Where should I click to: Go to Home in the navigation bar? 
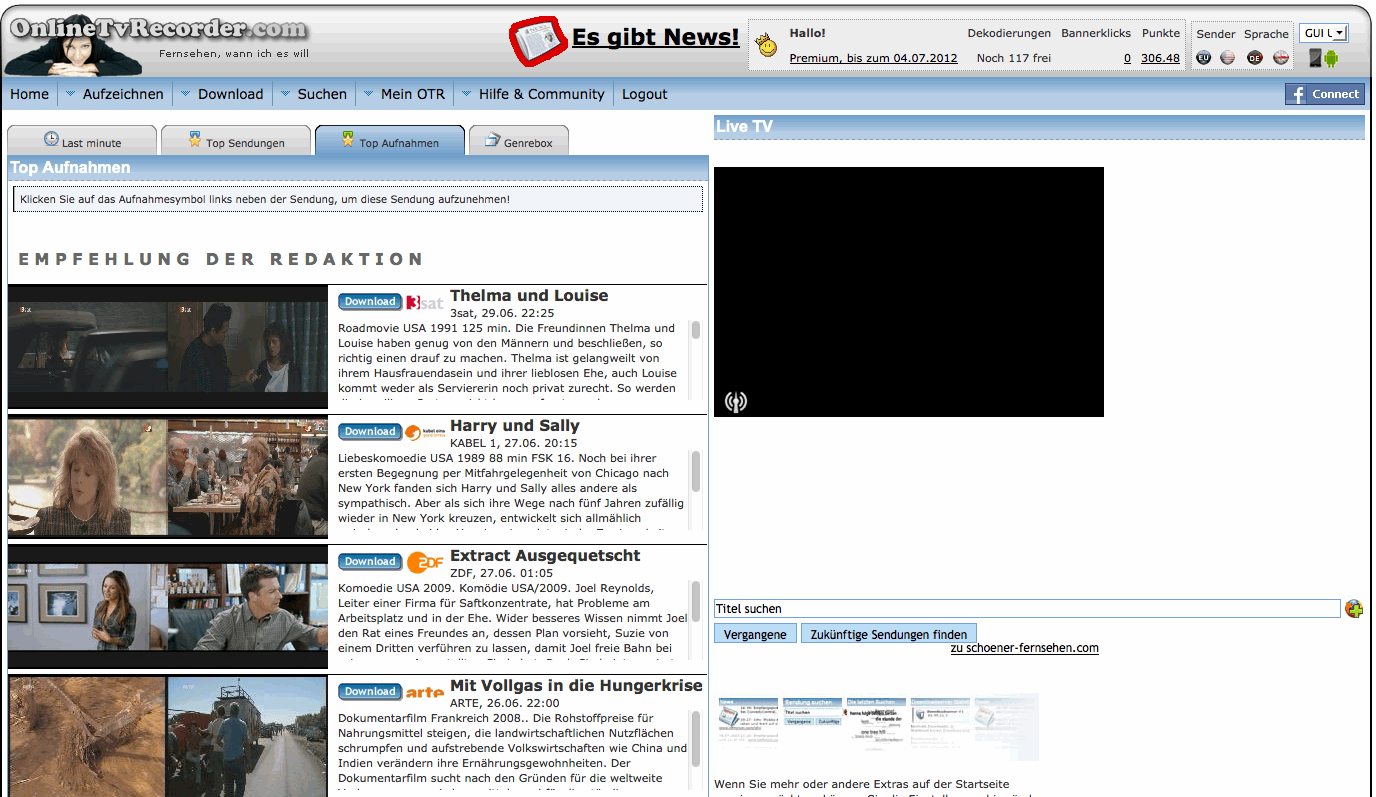pyautogui.click(x=29, y=94)
